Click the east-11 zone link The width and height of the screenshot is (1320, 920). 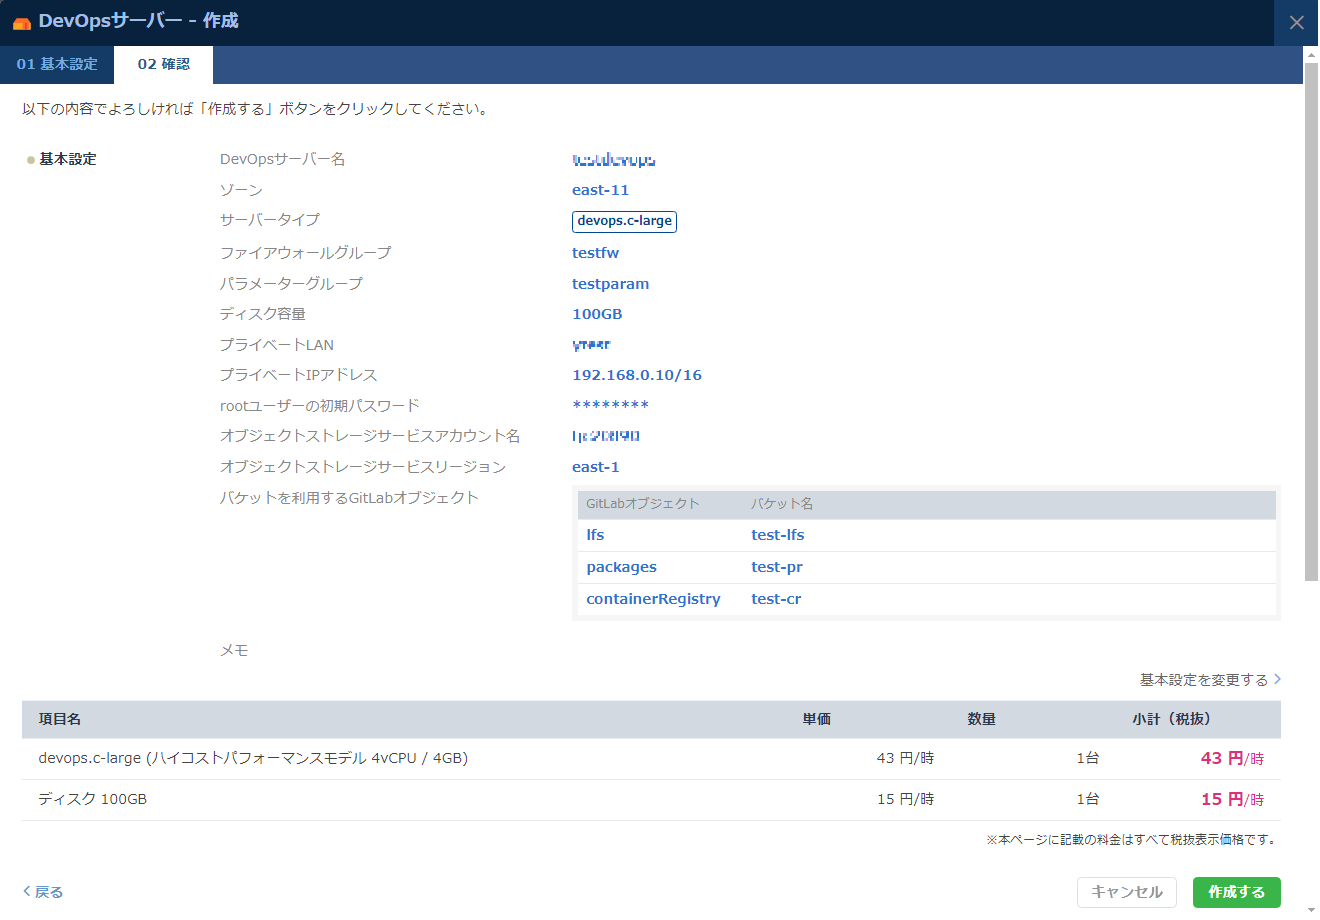600,190
